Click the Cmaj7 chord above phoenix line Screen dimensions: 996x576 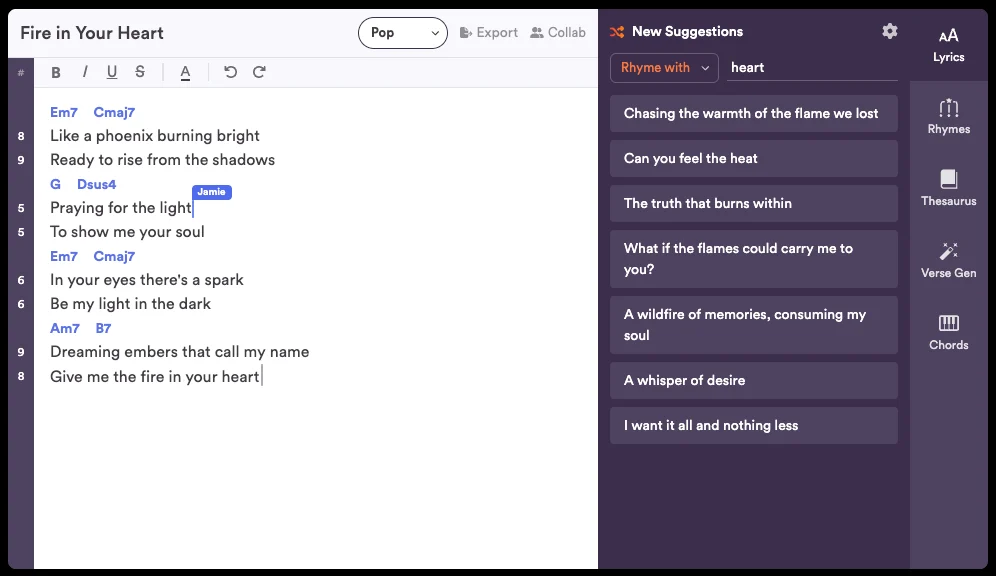coord(114,112)
